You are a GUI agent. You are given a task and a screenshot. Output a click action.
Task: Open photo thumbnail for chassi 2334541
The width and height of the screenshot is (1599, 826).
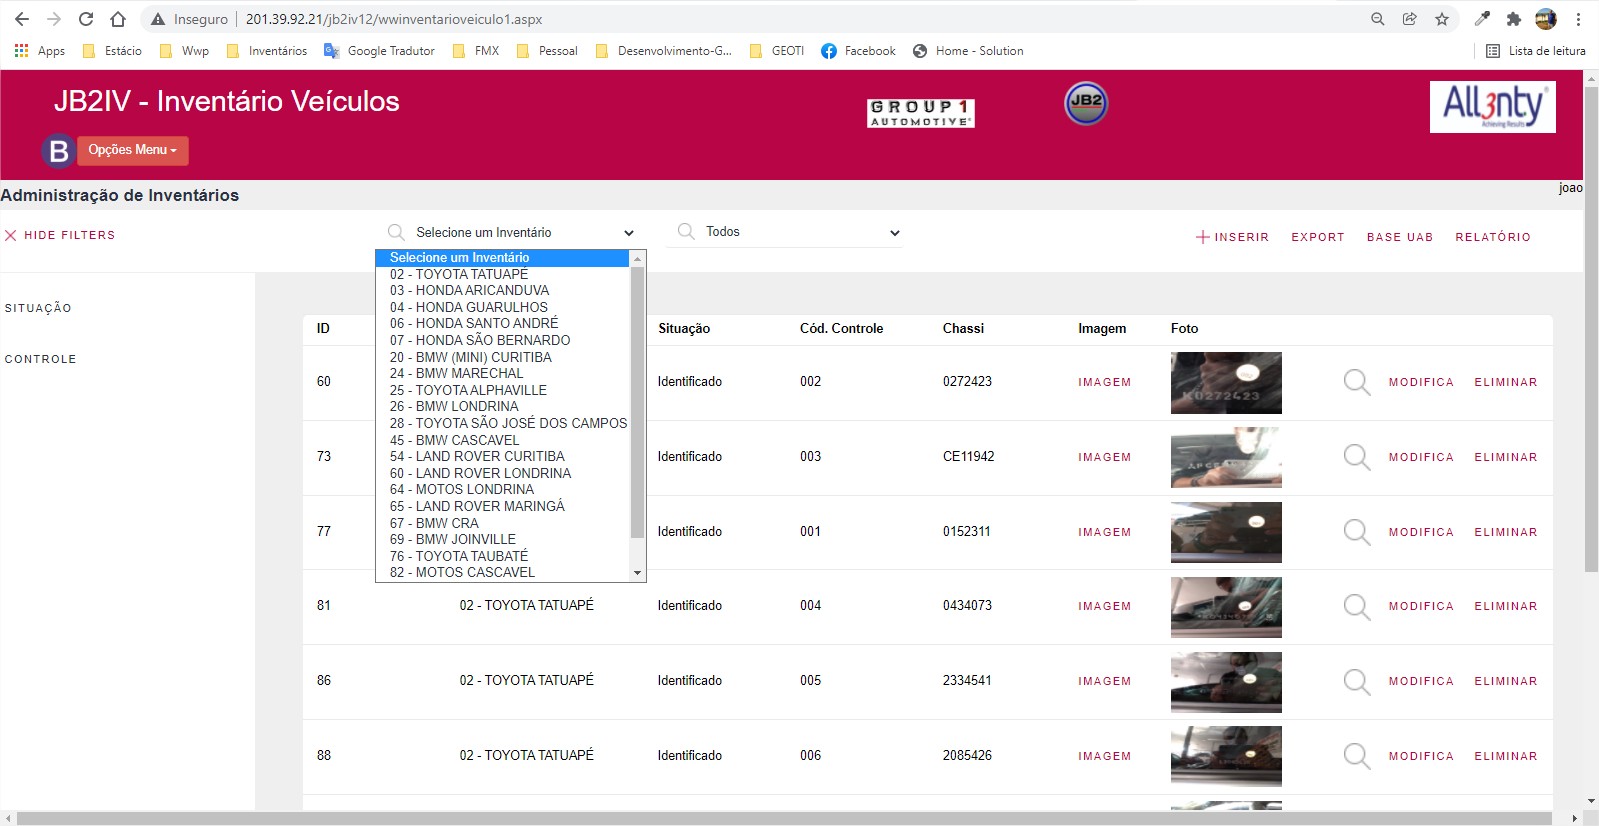1226,682
